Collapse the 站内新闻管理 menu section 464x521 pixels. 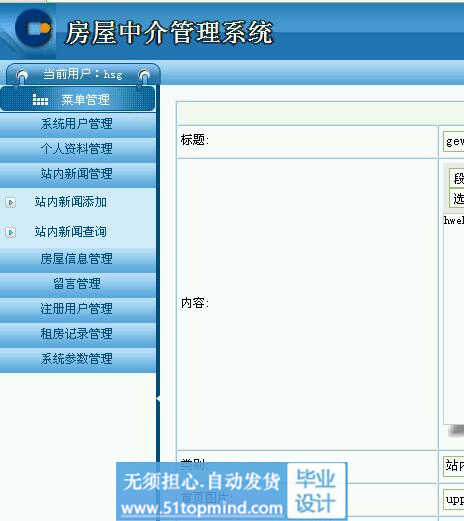pos(77,174)
